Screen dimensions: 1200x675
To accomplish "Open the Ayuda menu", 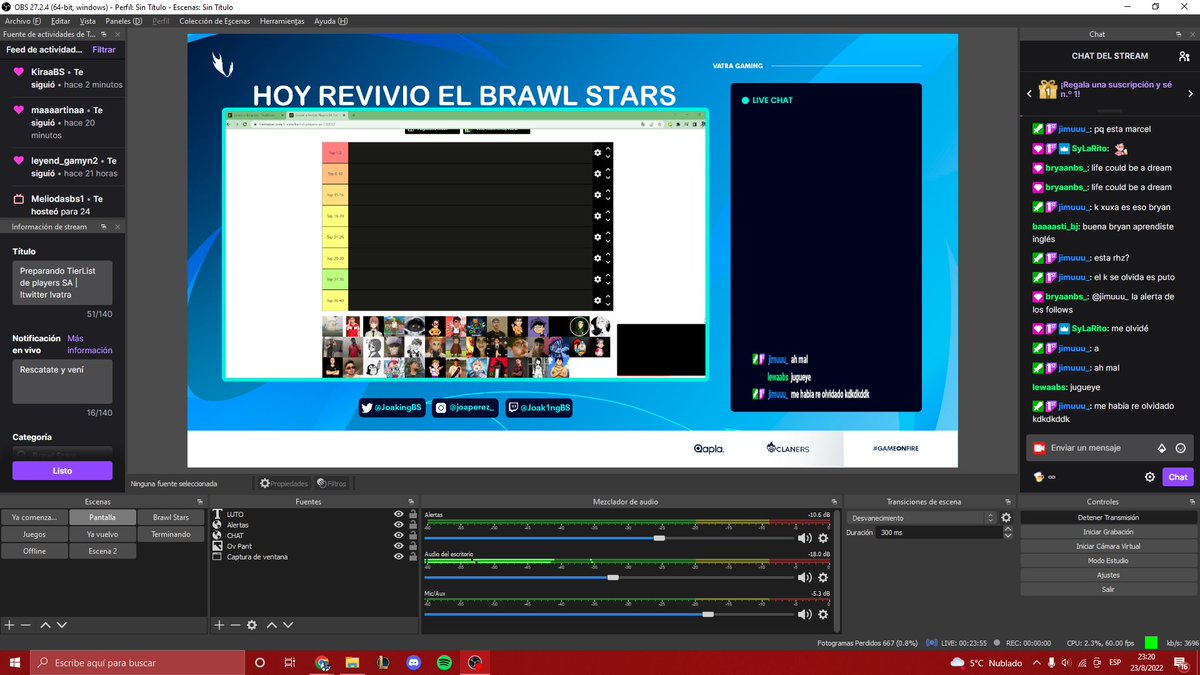I will point(331,21).
